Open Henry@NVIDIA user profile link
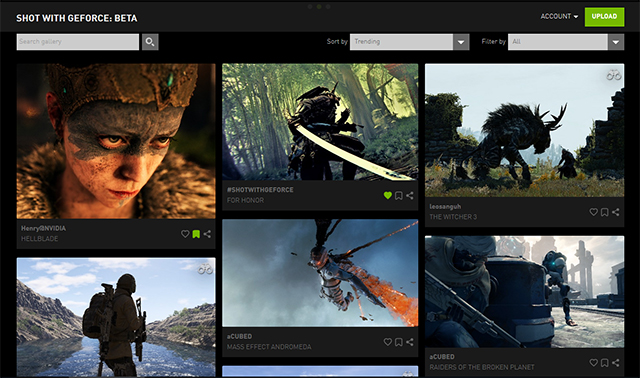The image size is (640, 378). (x=43, y=228)
